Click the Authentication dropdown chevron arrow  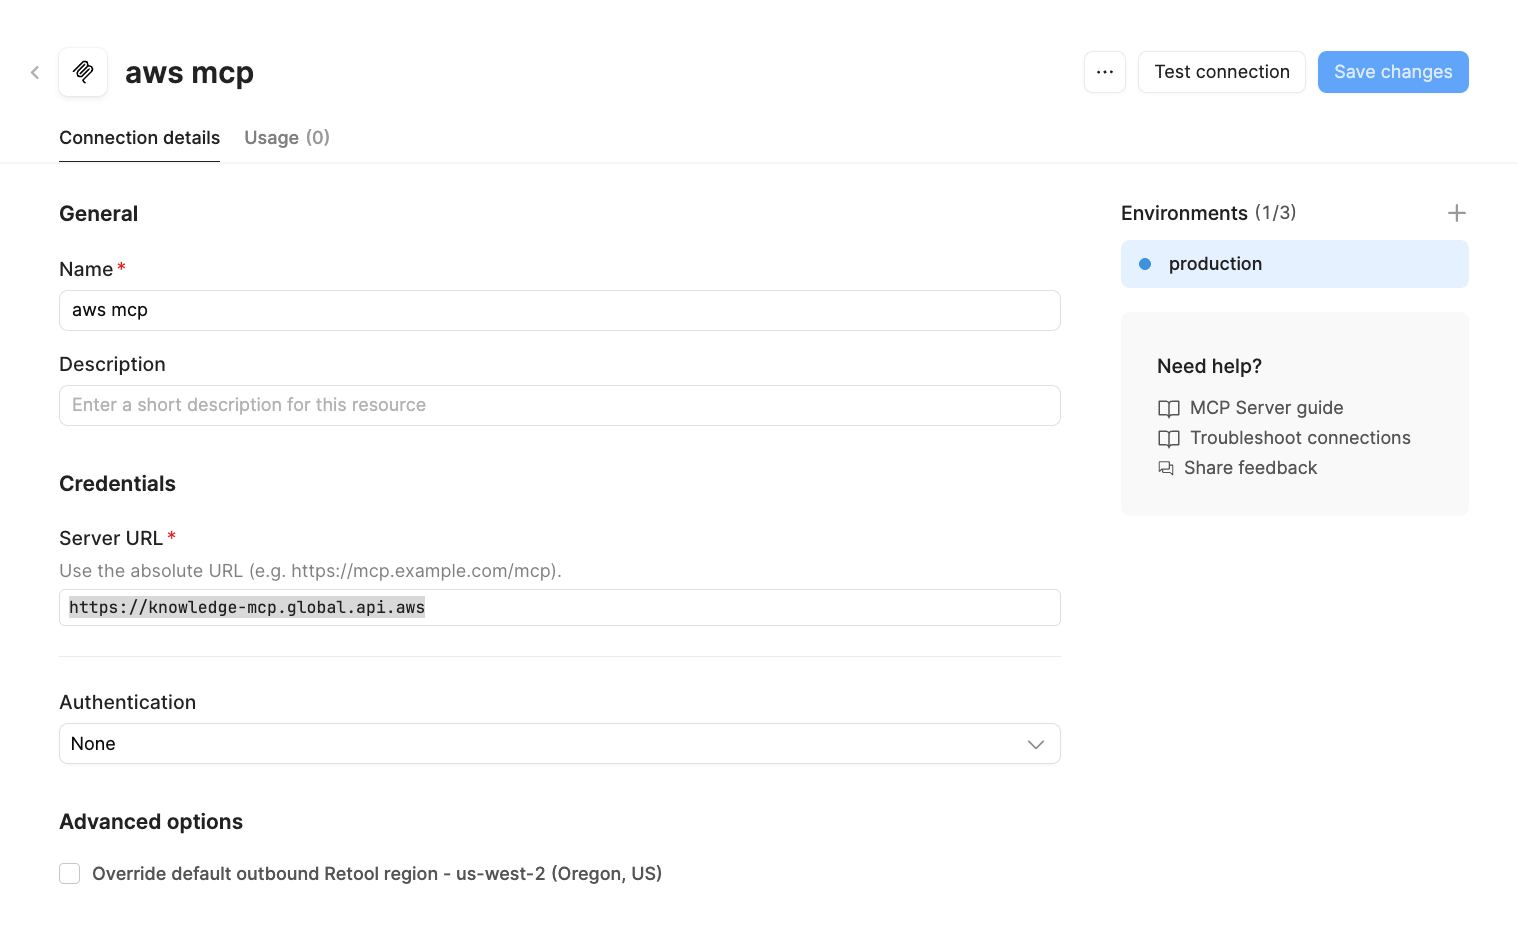coord(1035,744)
